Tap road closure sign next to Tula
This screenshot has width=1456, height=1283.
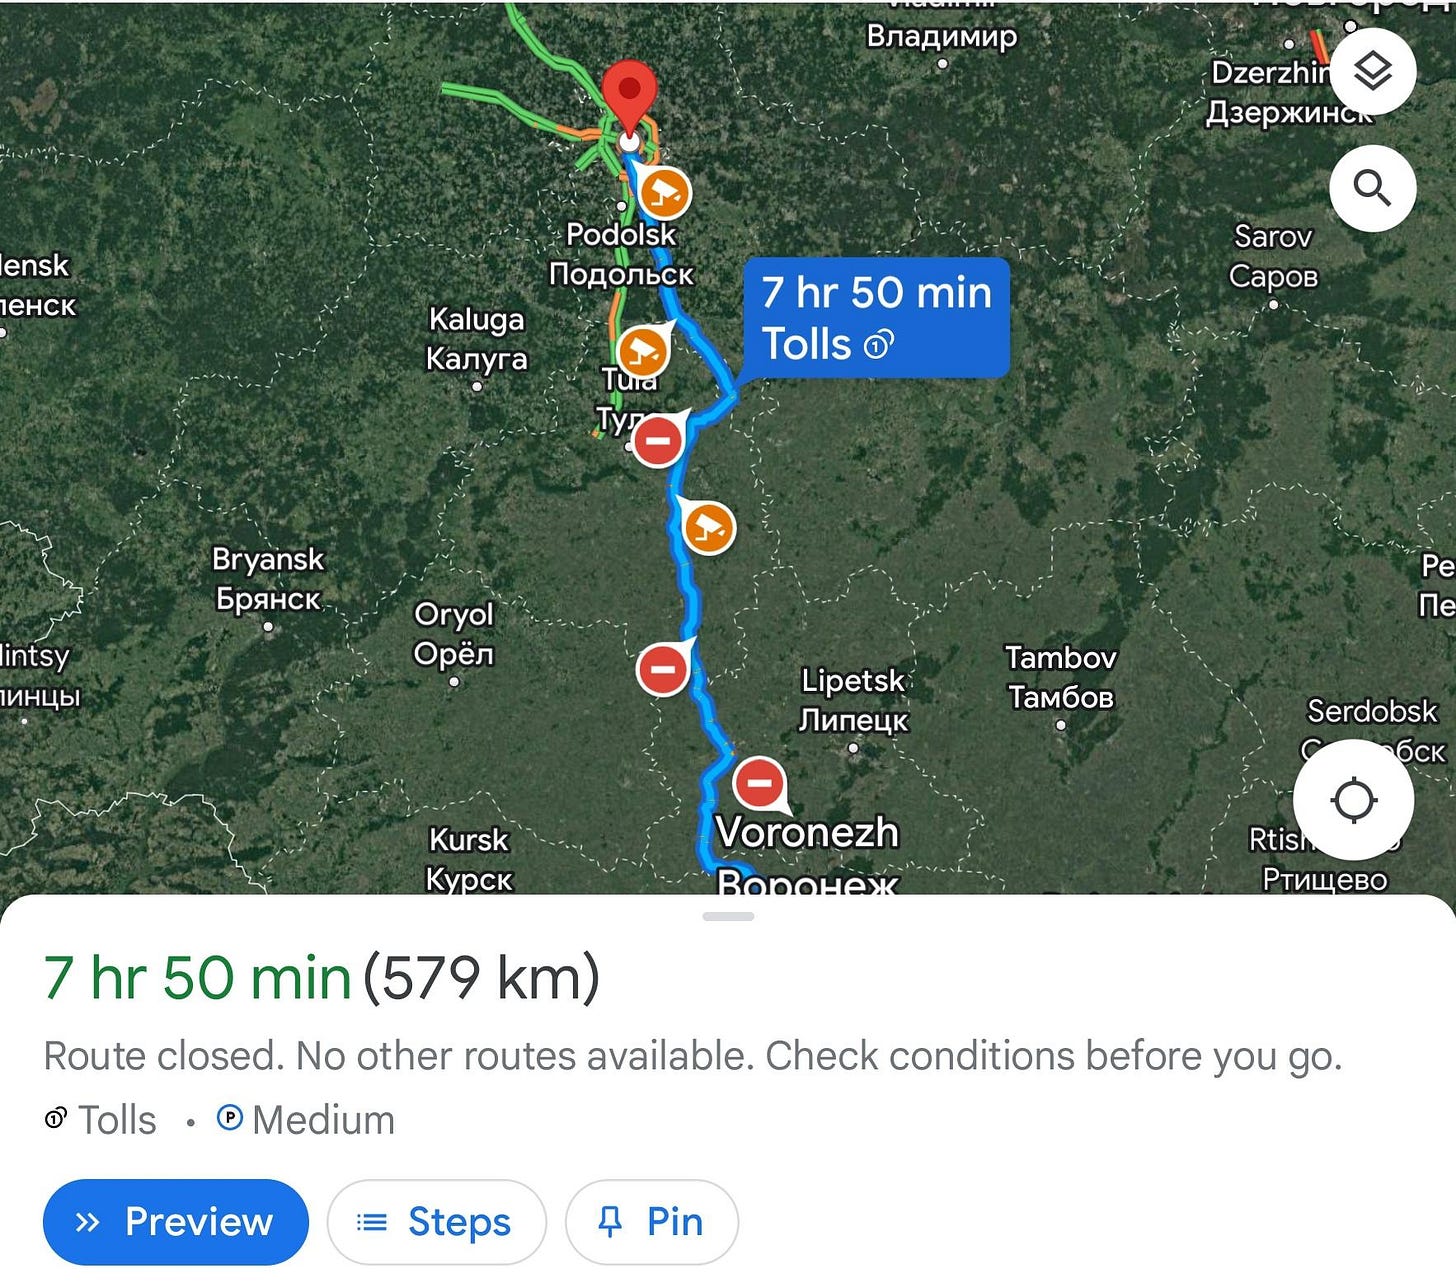click(x=658, y=440)
